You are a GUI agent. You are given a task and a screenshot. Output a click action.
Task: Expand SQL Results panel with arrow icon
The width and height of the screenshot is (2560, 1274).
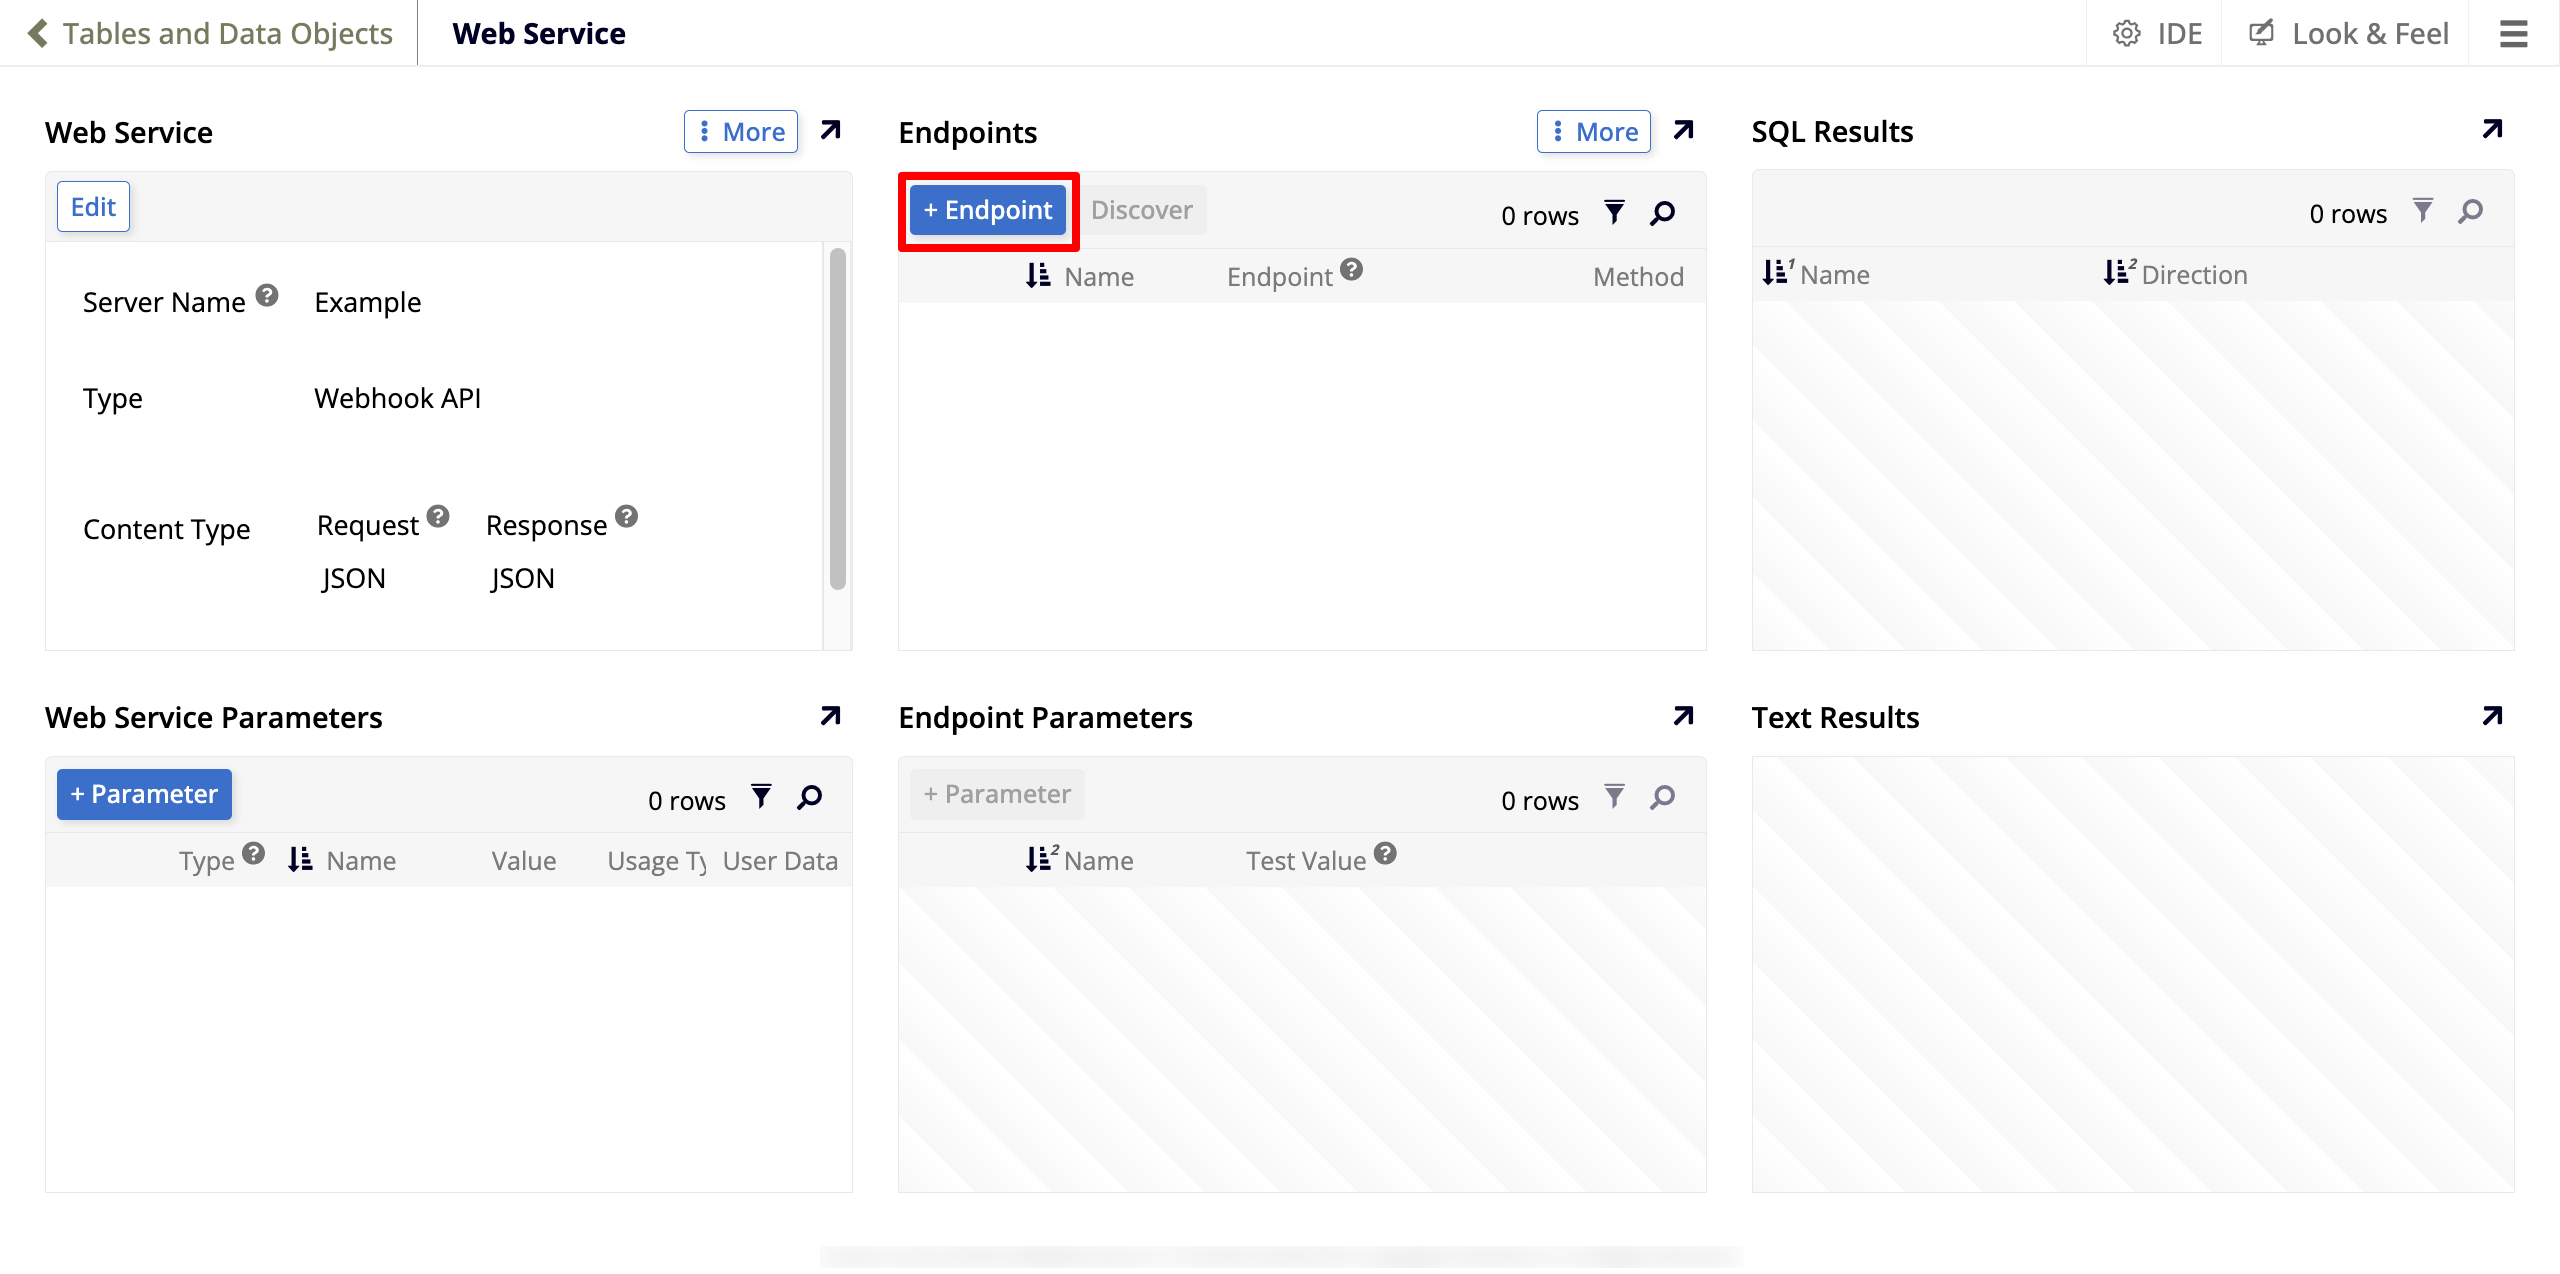pos(2492,129)
